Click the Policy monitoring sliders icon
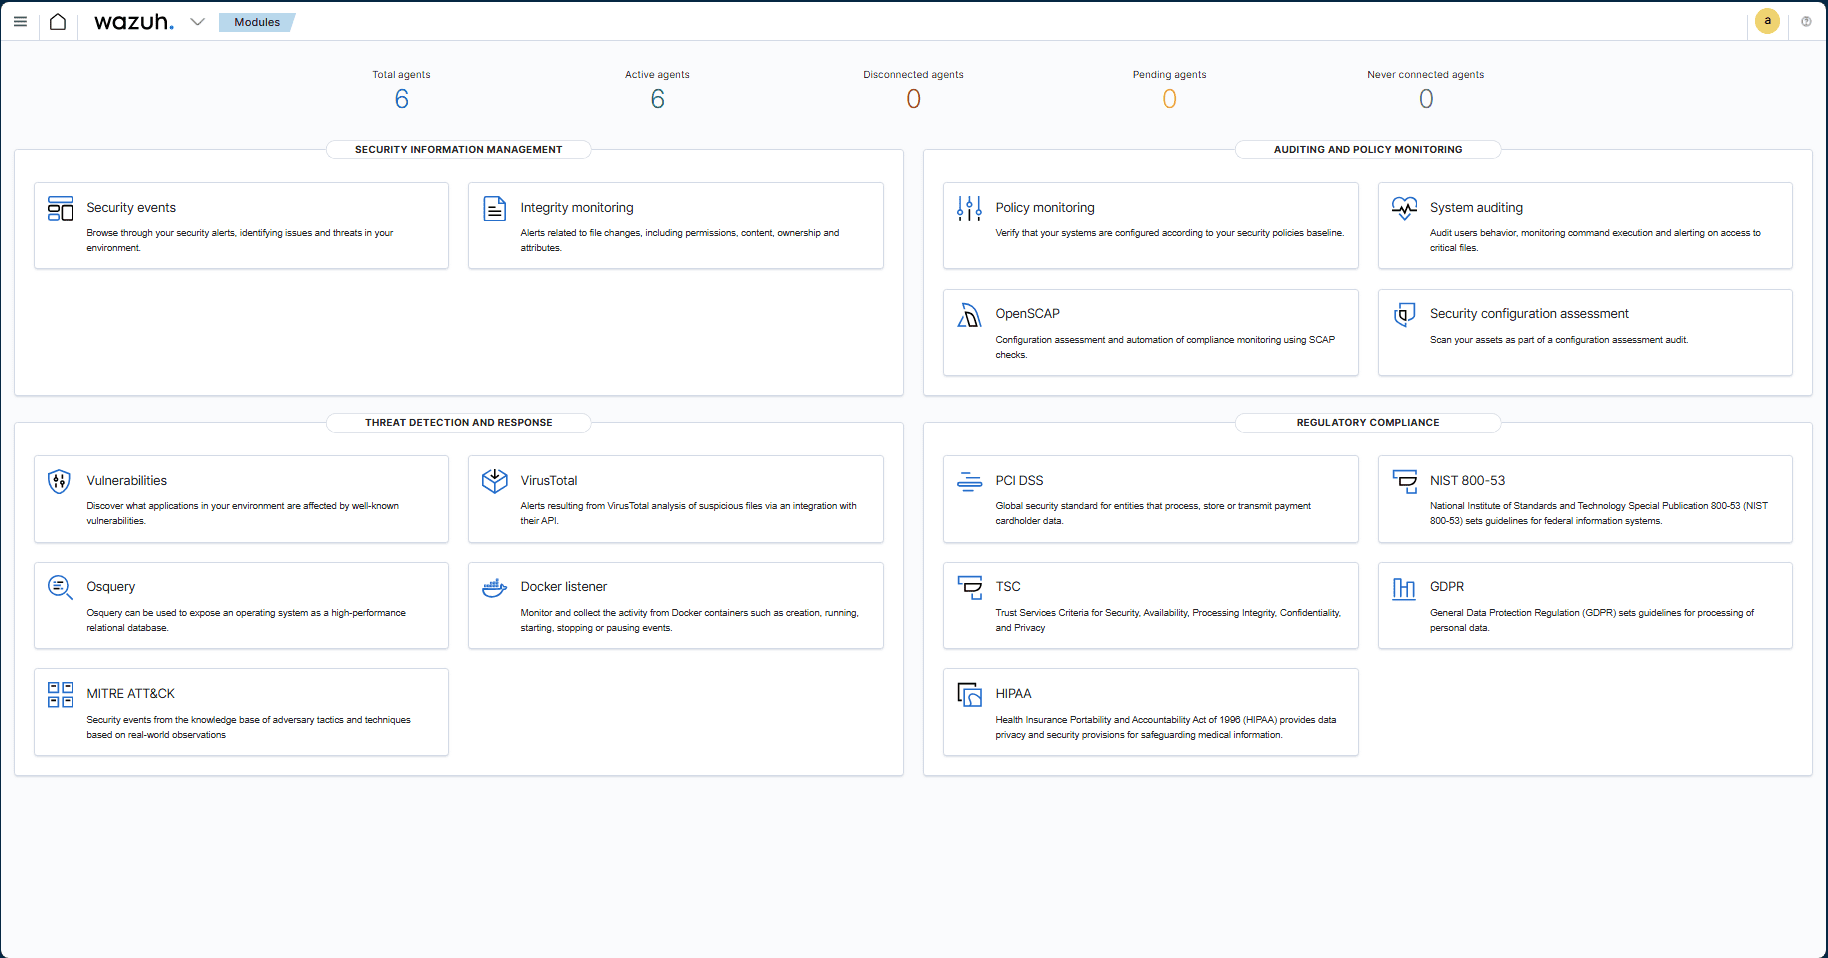Screen dimensions: 1828x958 point(969,208)
